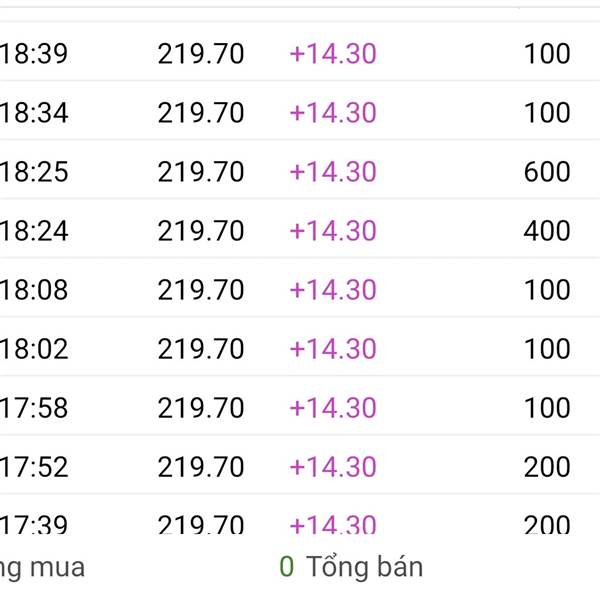Click the +14.30 change in the 18:34 row
The width and height of the screenshot is (600, 600).
(332, 113)
